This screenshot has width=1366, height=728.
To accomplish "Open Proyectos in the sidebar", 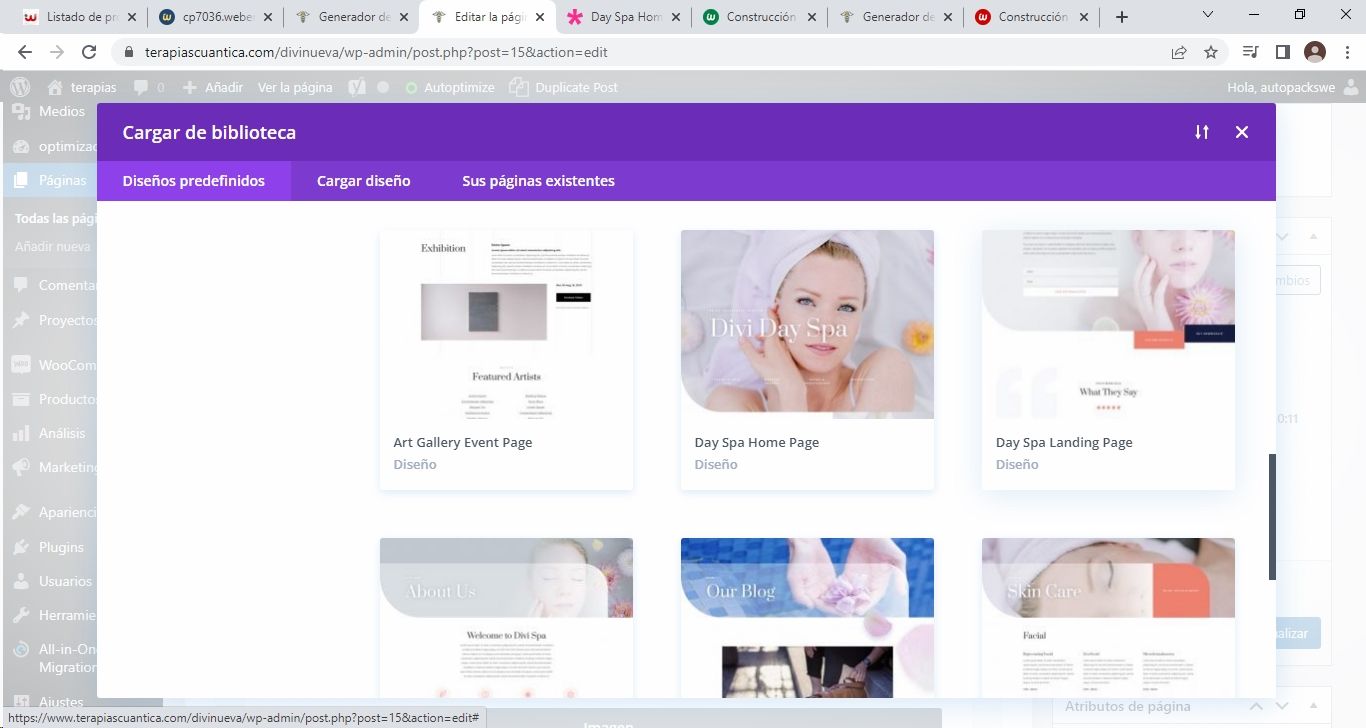I will click(53, 320).
